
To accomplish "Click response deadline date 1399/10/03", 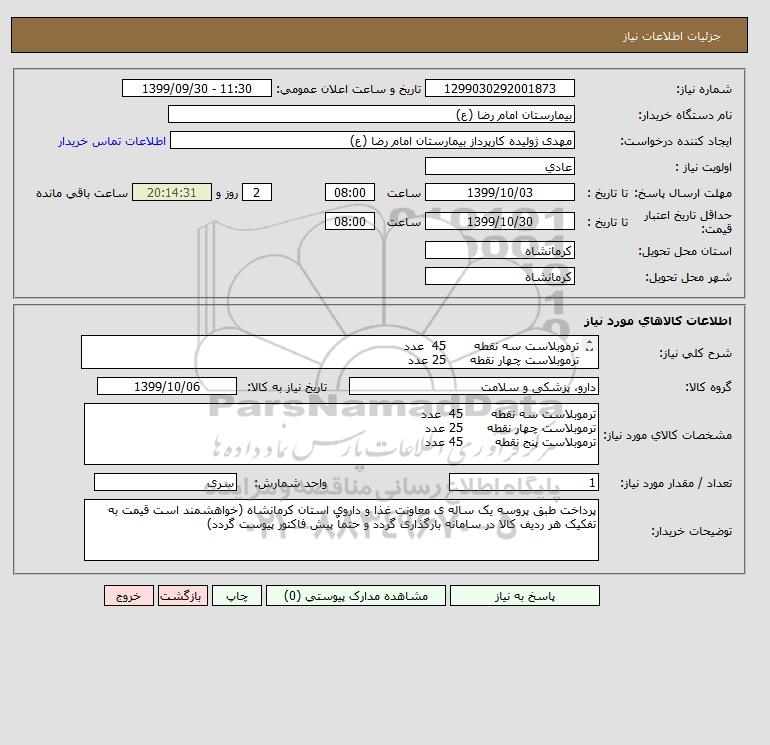I will (499, 193).
